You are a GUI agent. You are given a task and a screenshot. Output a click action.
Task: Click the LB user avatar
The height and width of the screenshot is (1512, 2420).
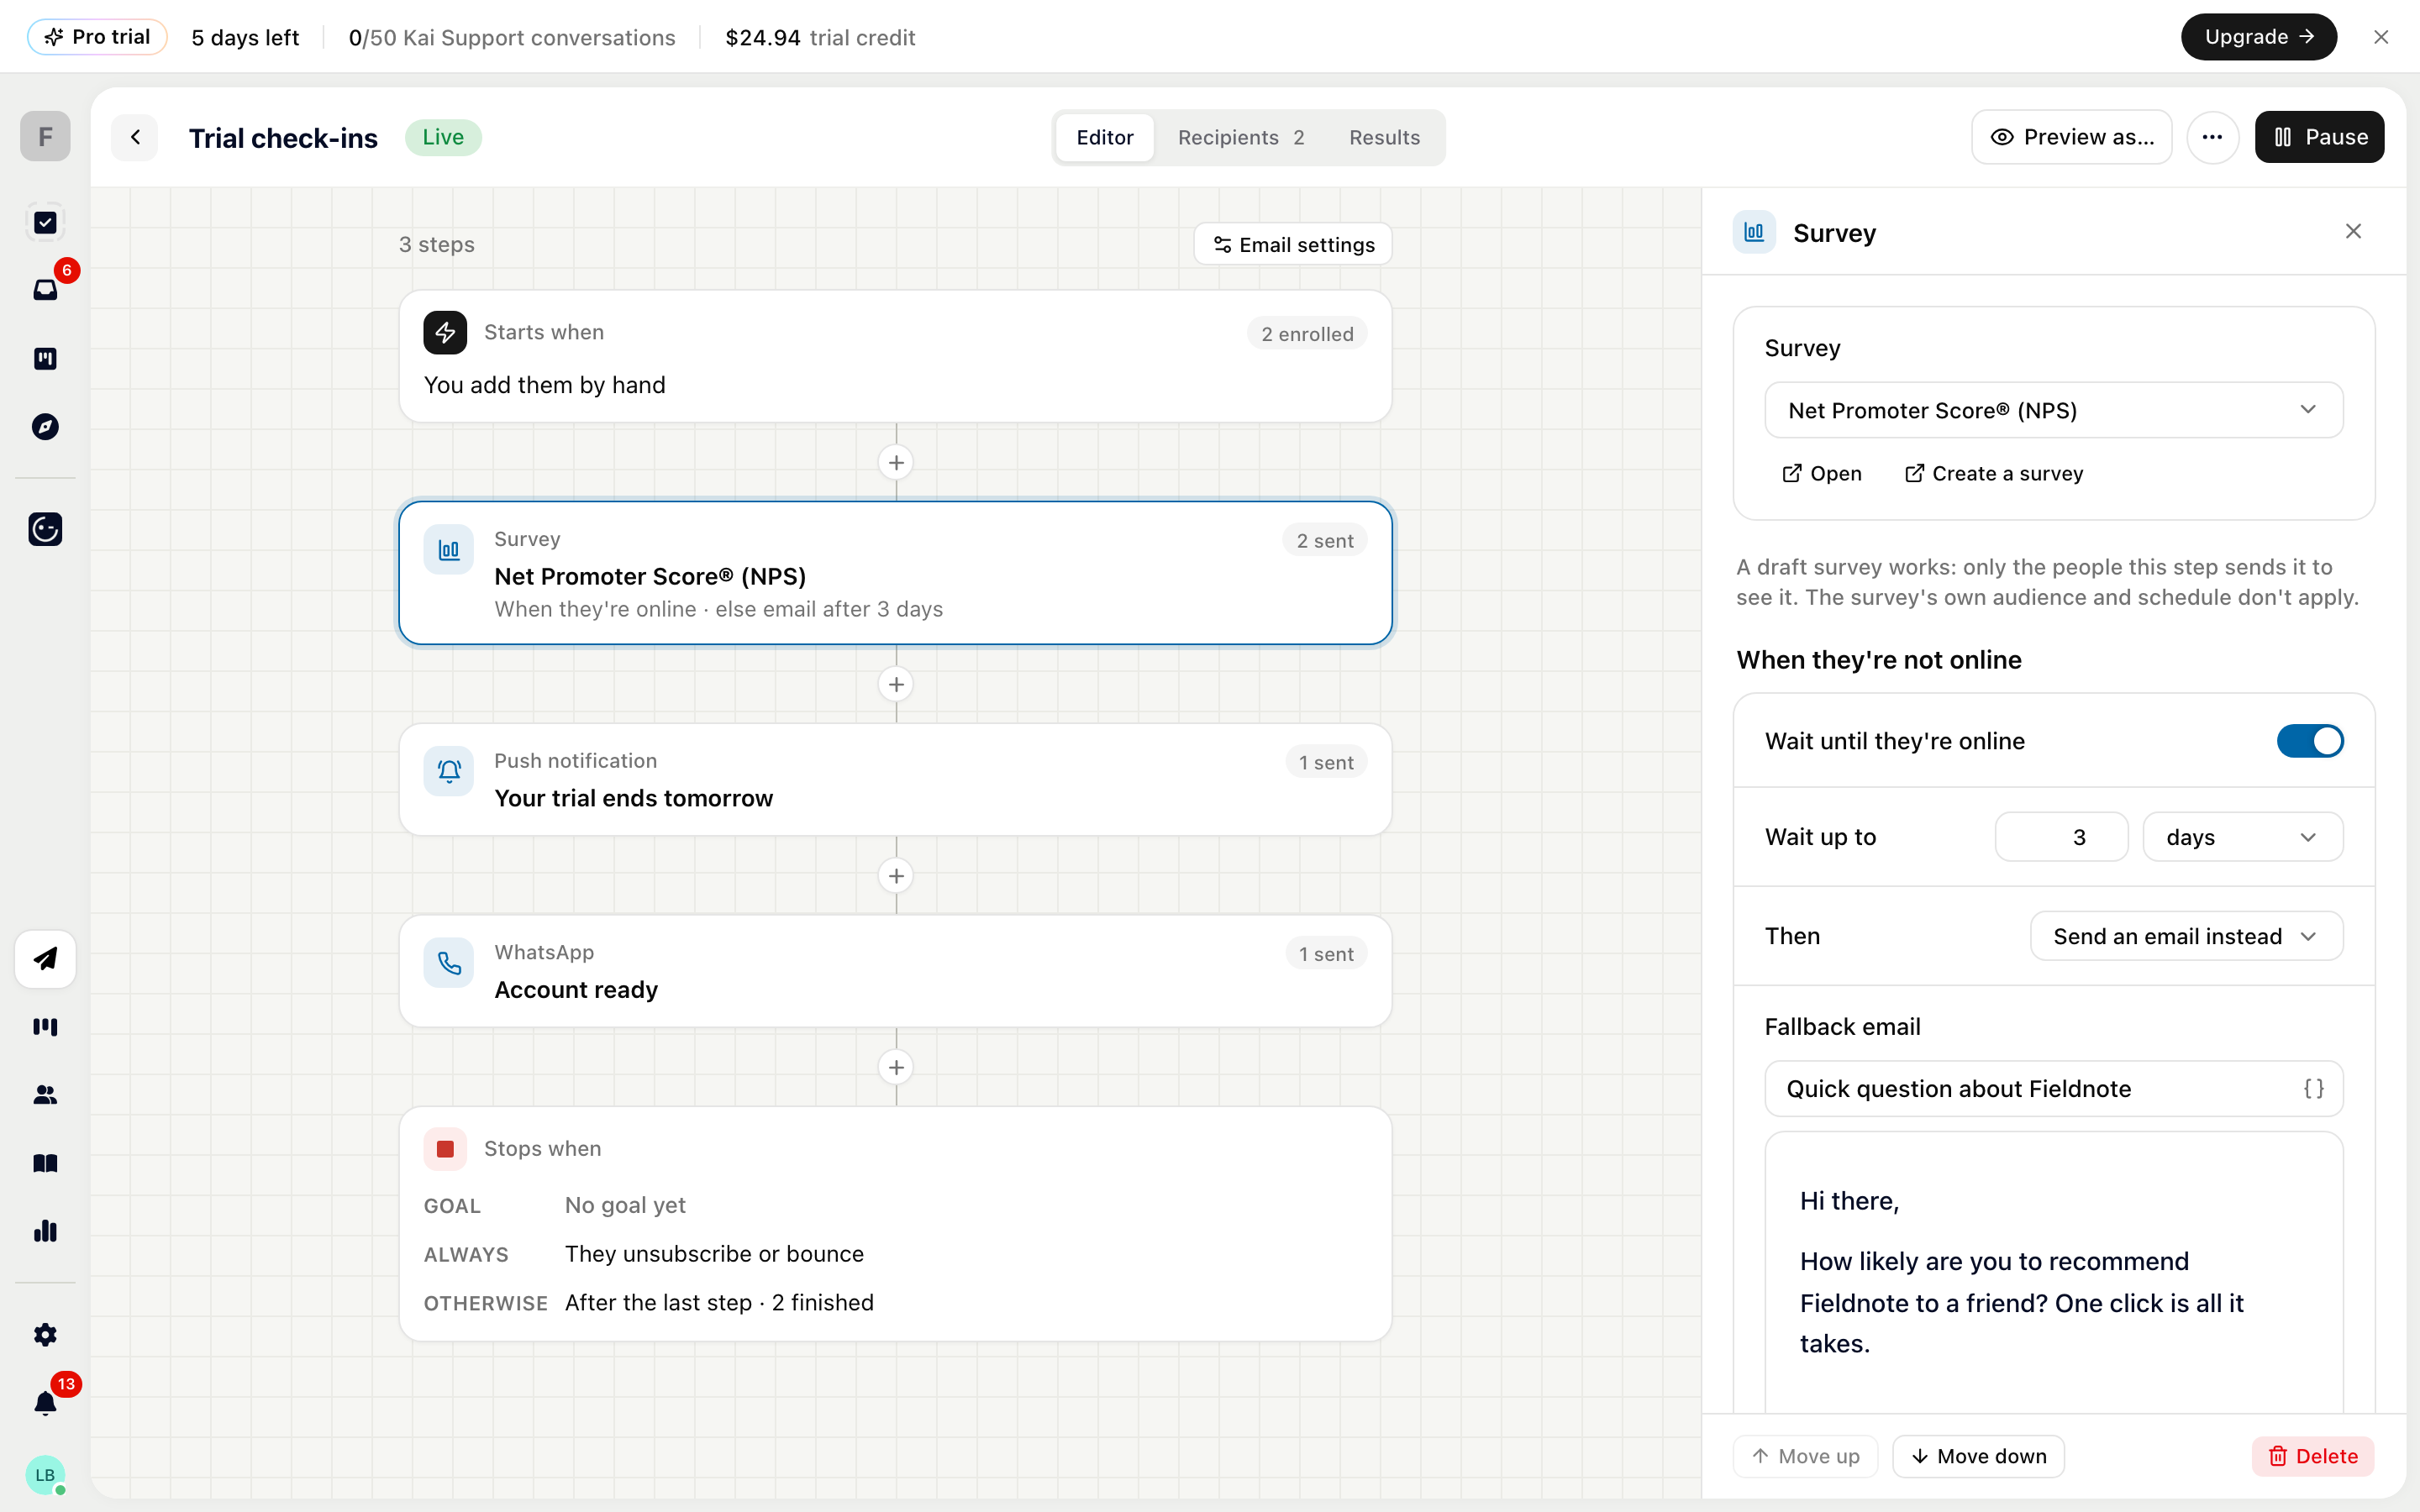coord(45,1475)
